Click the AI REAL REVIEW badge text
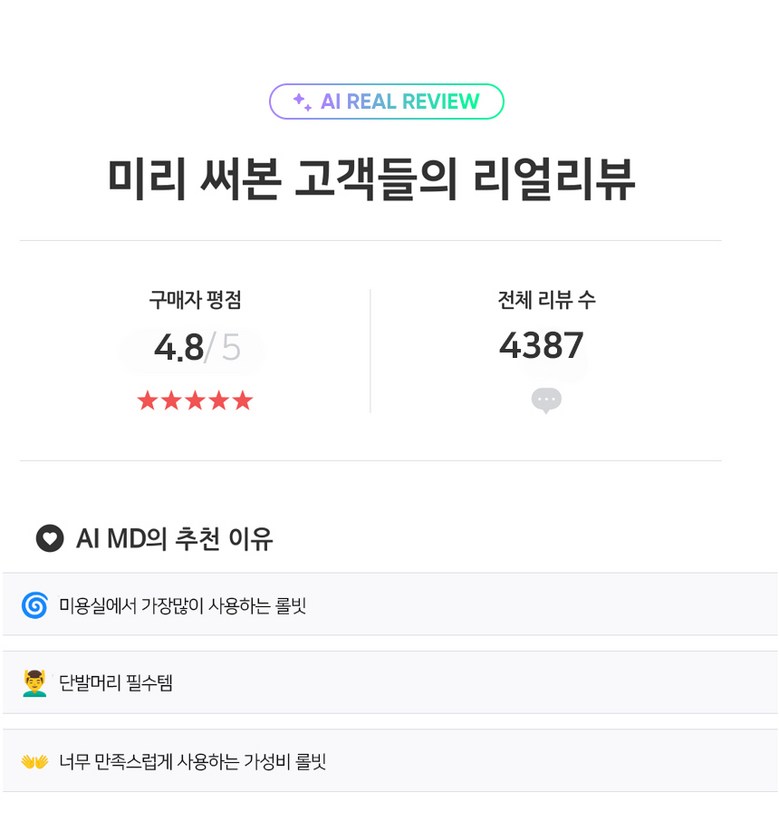 tap(399, 102)
